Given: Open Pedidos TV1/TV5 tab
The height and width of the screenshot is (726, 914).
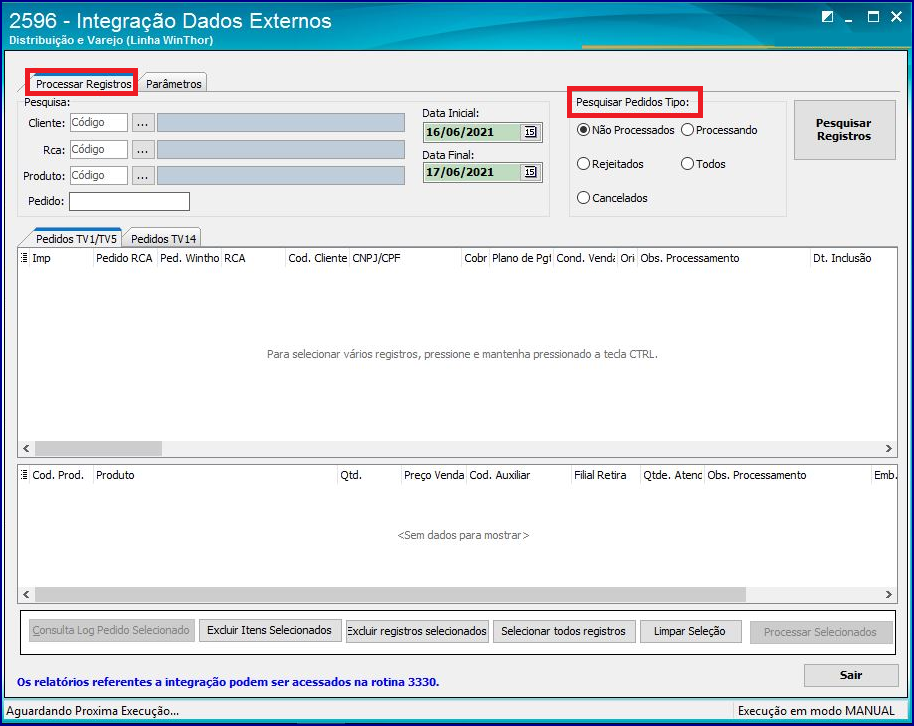Looking at the screenshot, I should point(76,239).
